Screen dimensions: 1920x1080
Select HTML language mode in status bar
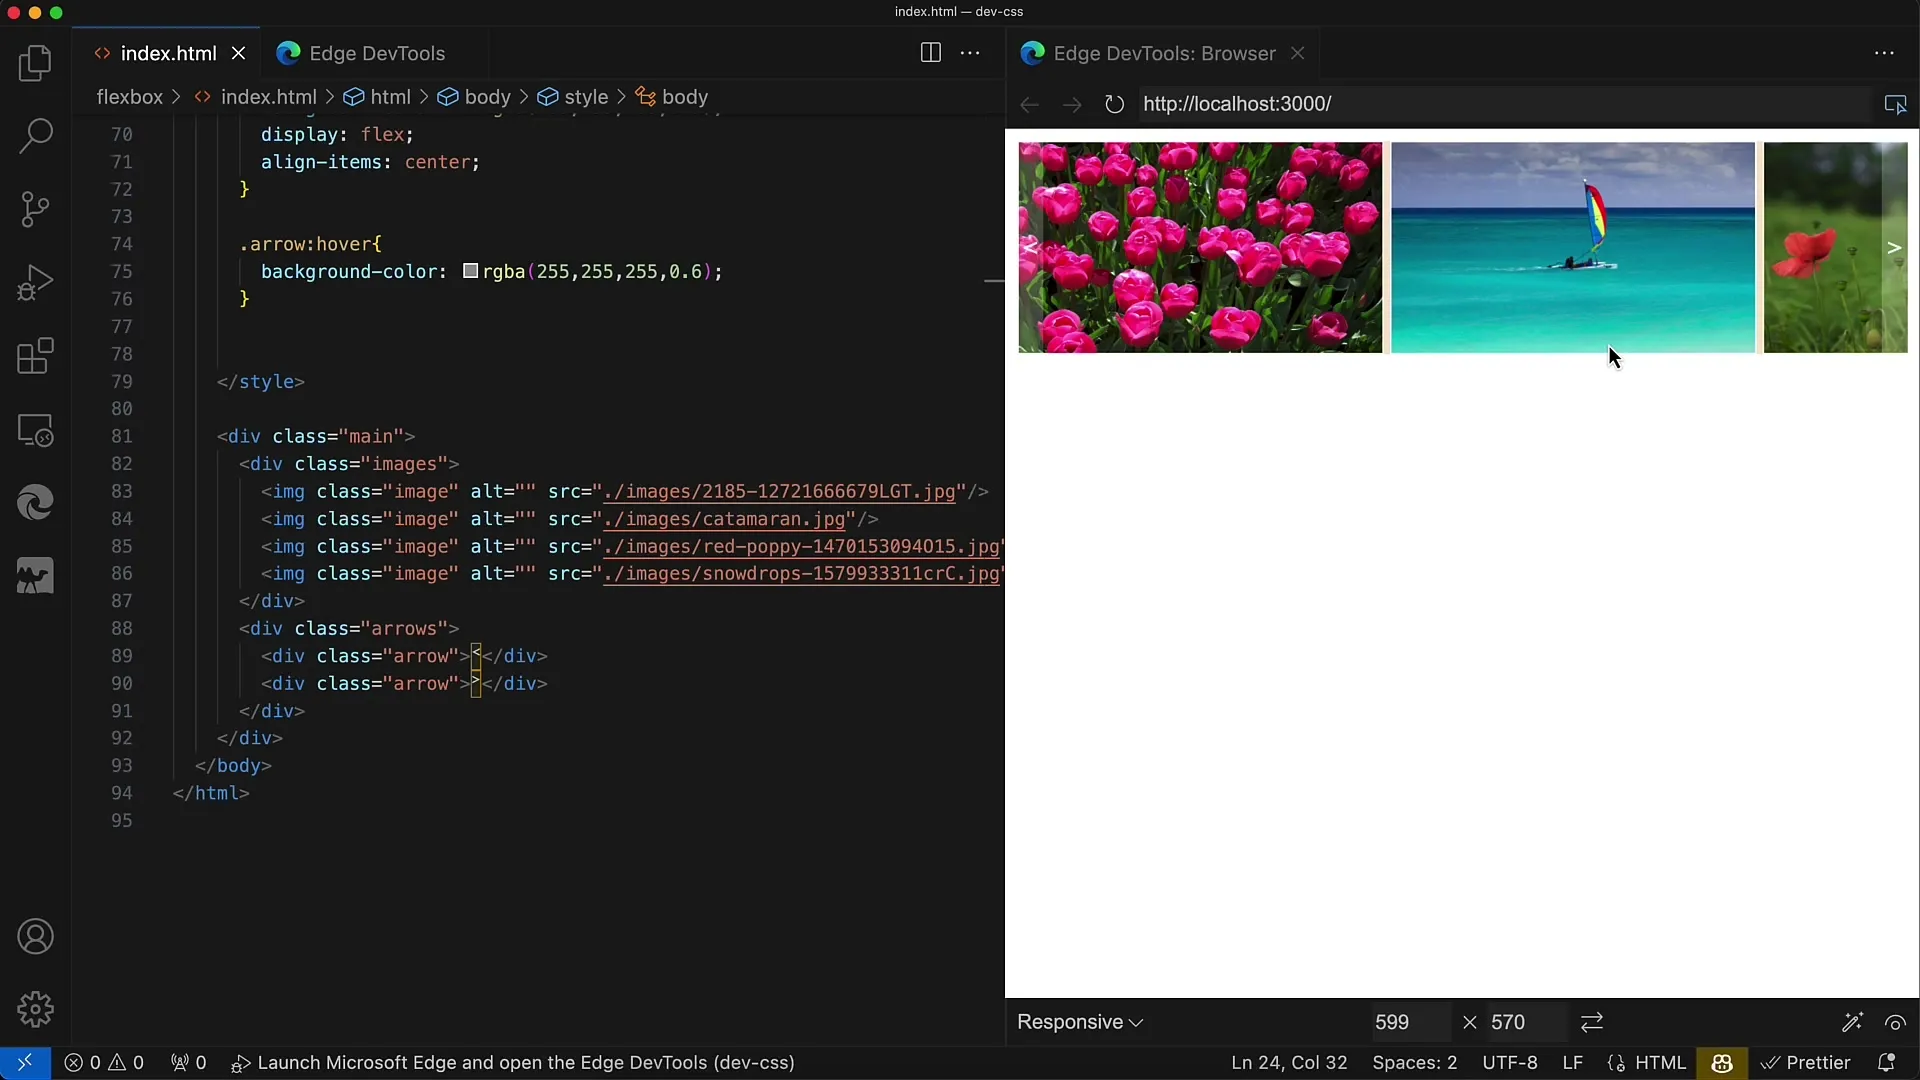click(x=1660, y=1062)
